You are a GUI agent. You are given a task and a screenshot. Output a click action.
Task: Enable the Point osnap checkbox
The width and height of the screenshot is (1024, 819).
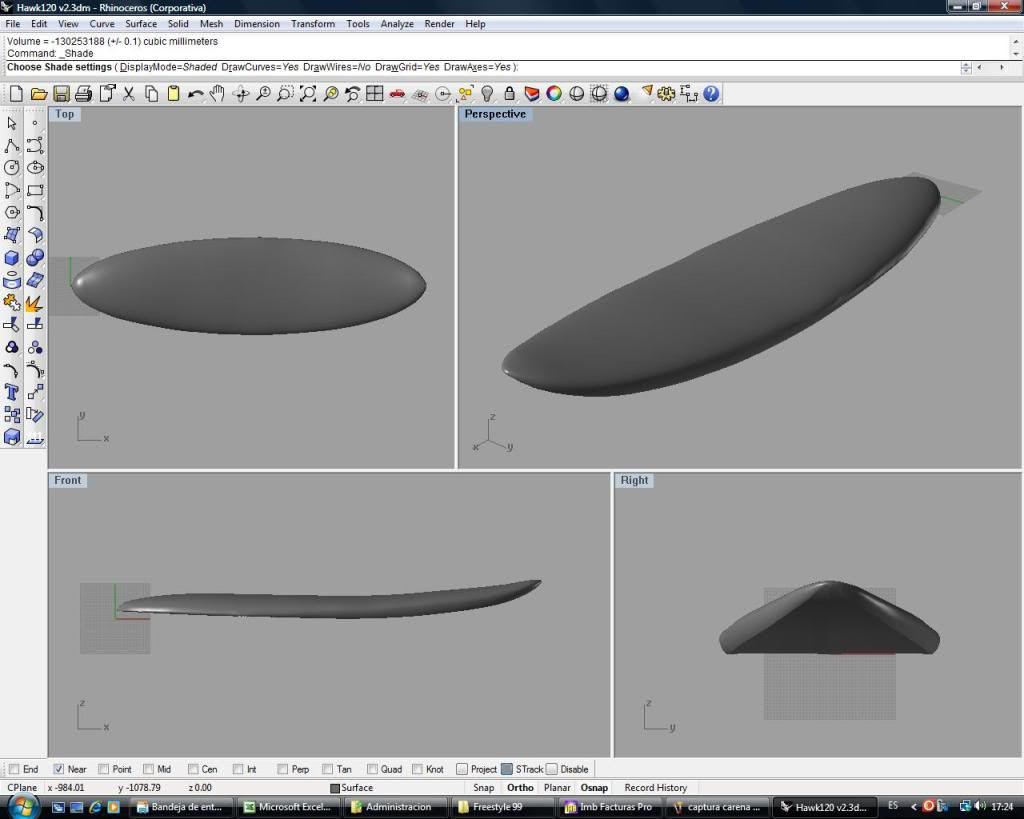coord(103,769)
